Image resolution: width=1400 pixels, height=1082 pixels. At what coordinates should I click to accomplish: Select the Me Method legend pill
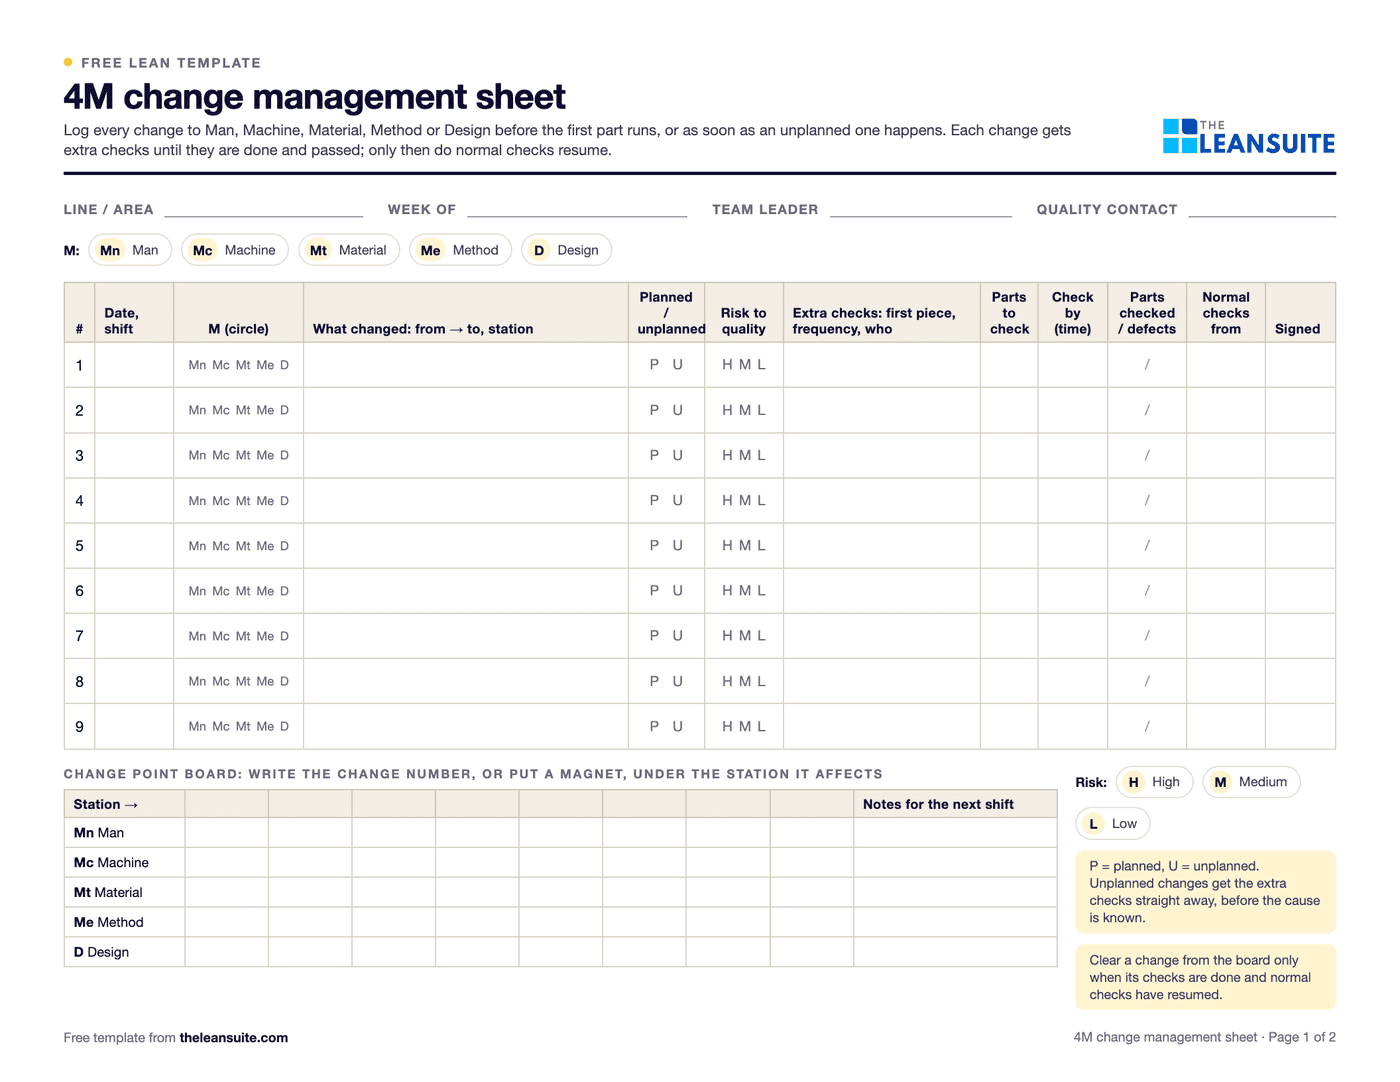[461, 250]
